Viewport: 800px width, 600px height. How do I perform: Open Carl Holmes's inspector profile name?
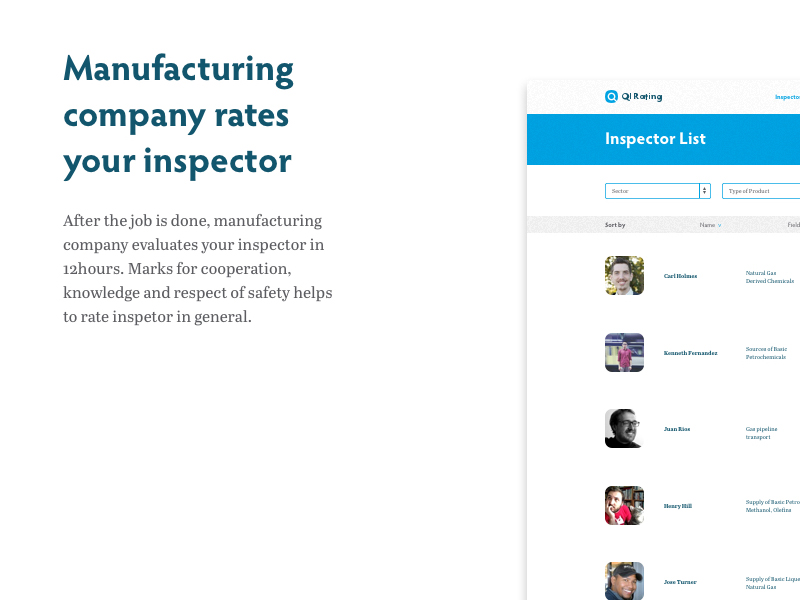click(x=680, y=276)
